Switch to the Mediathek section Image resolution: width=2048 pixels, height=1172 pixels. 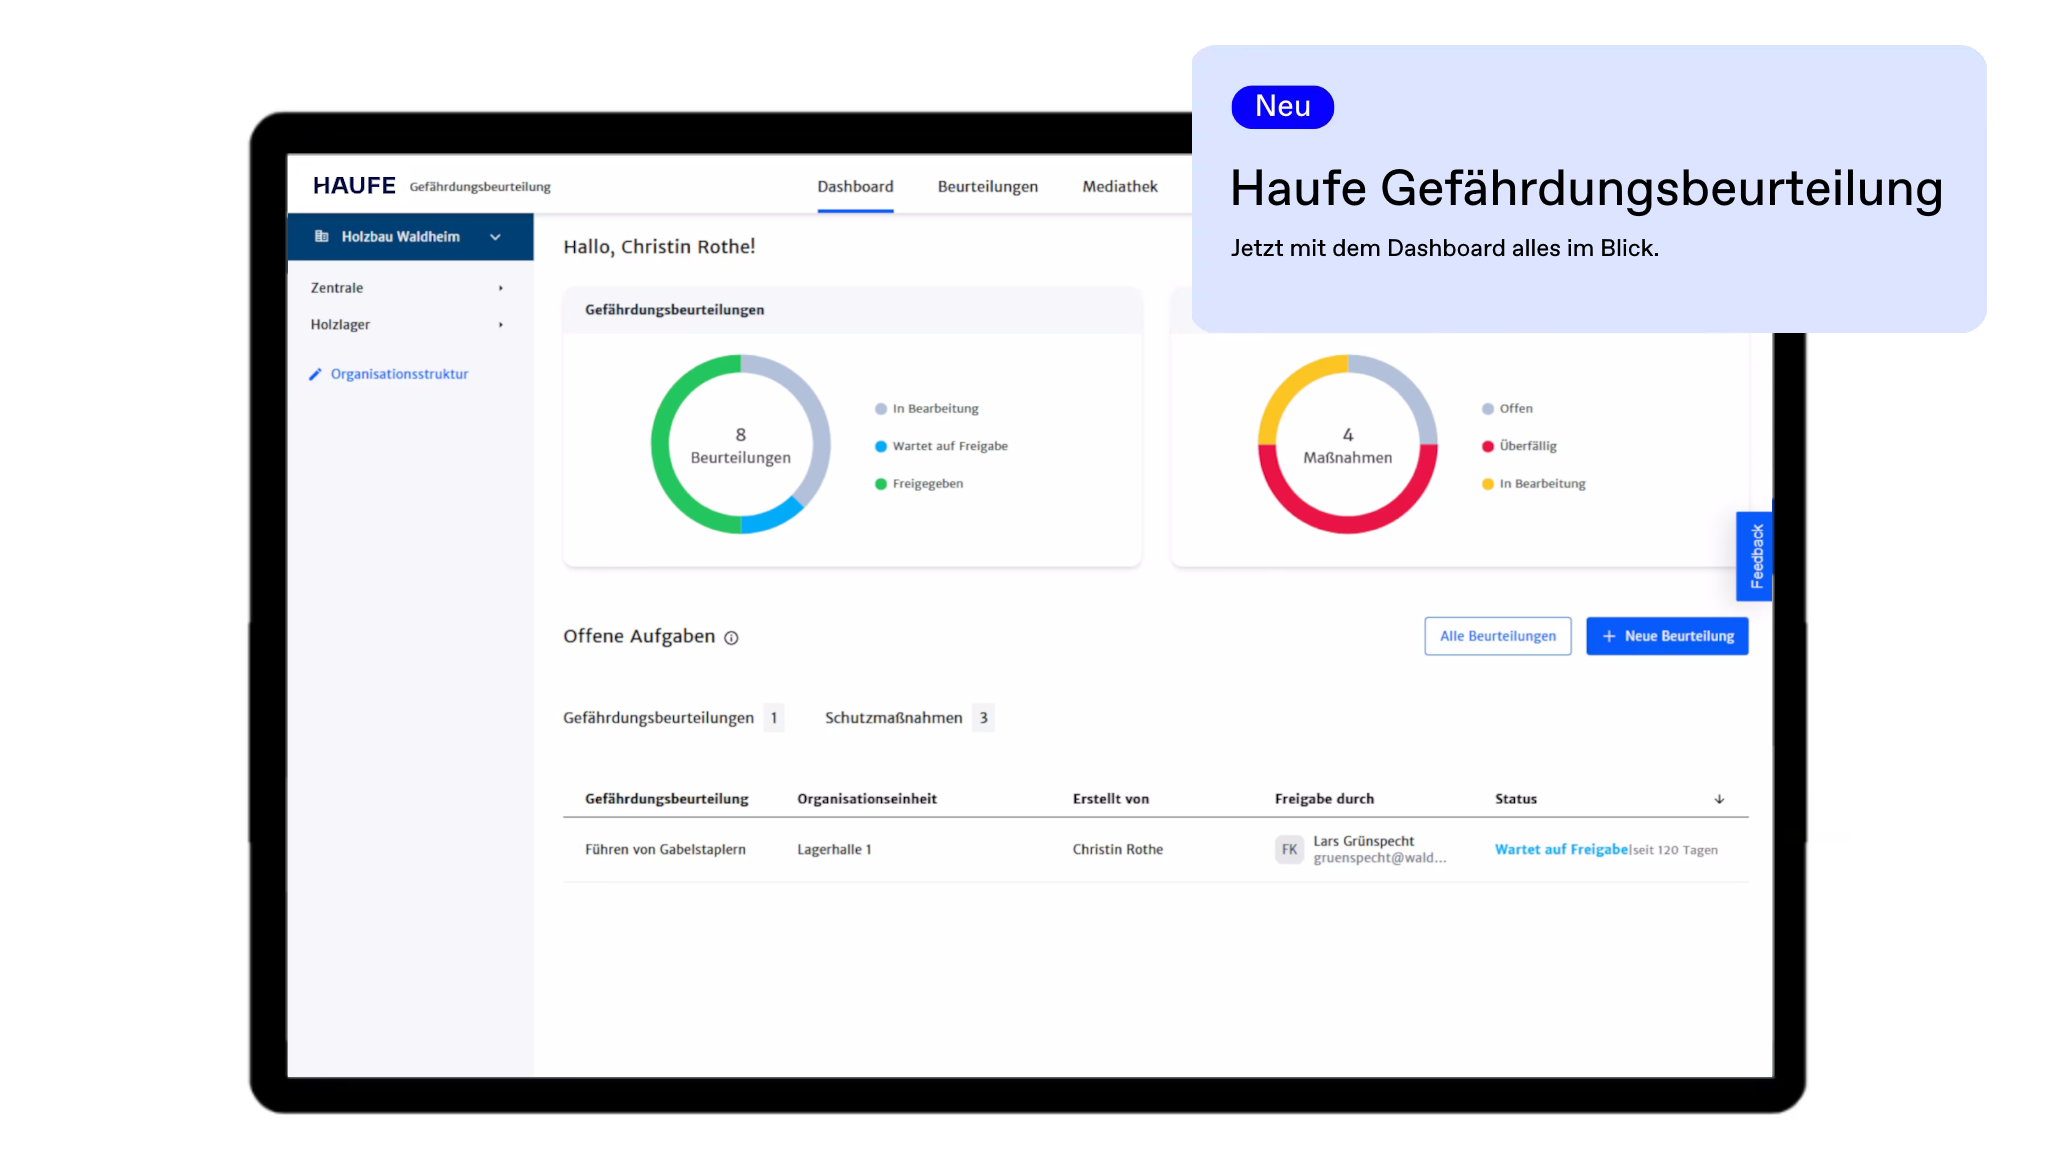[x=1118, y=186]
